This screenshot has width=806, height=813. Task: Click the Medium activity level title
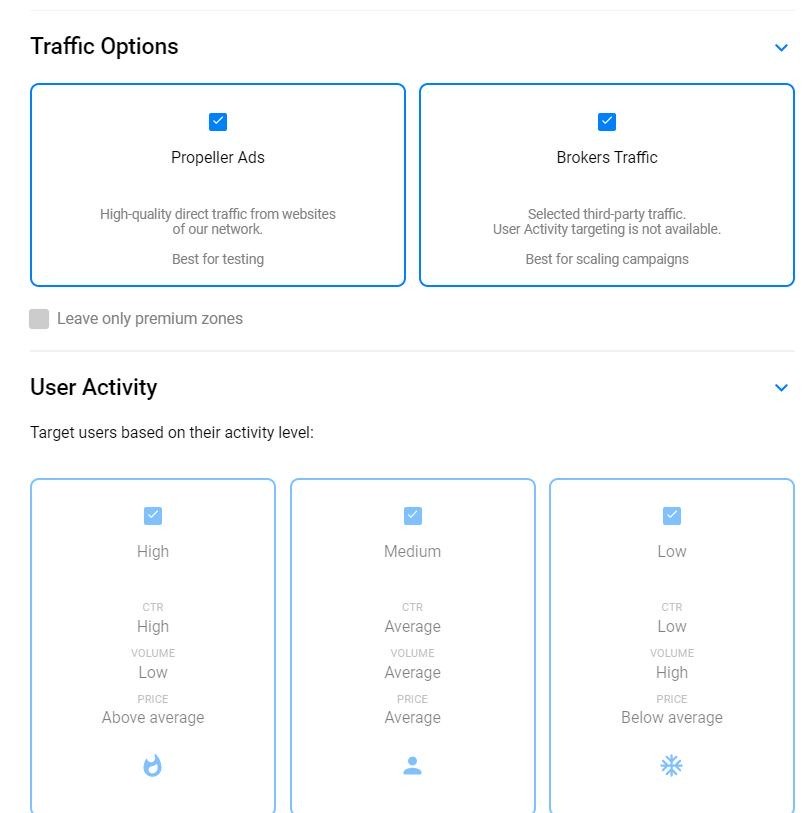[x=412, y=552]
